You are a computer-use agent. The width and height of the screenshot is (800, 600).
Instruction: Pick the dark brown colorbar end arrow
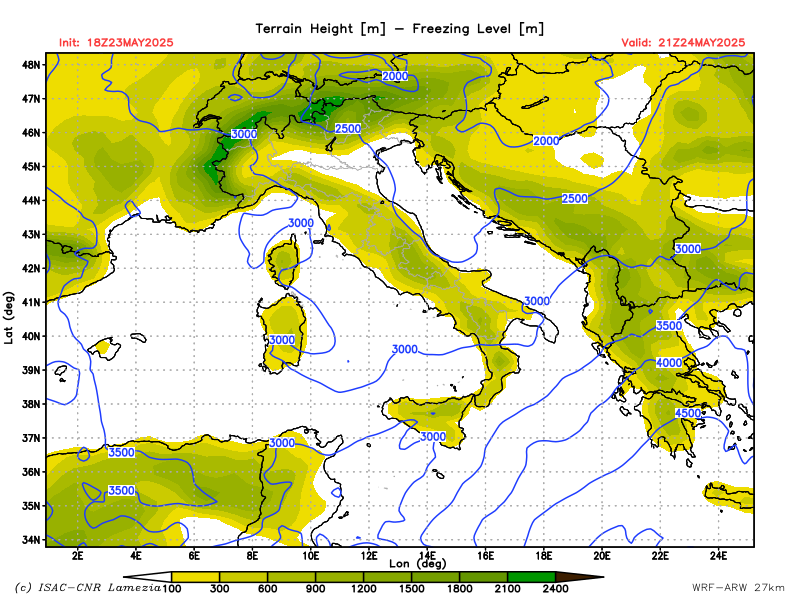click(x=579, y=577)
